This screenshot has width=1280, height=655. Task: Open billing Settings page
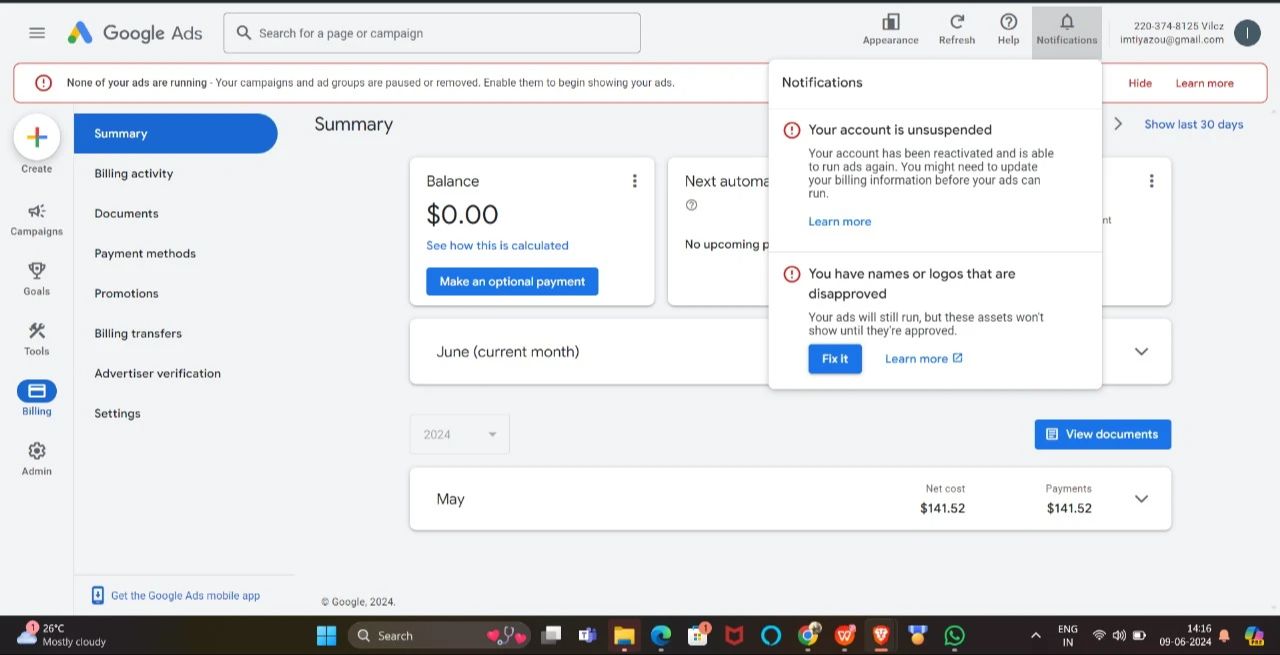tap(117, 413)
